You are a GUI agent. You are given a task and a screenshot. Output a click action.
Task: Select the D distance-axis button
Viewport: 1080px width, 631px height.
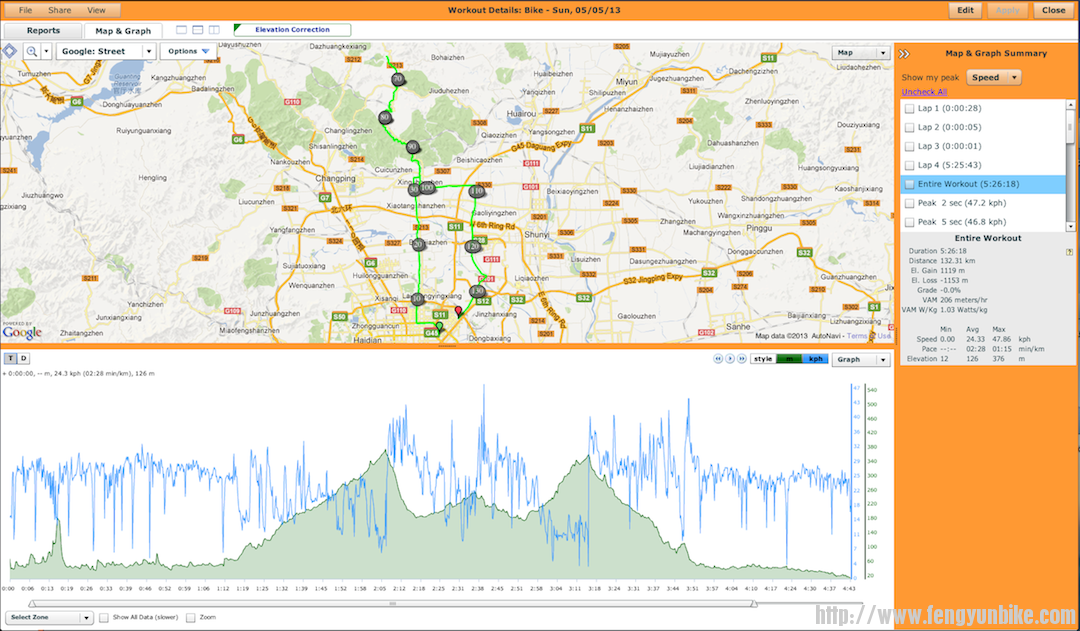click(22, 358)
